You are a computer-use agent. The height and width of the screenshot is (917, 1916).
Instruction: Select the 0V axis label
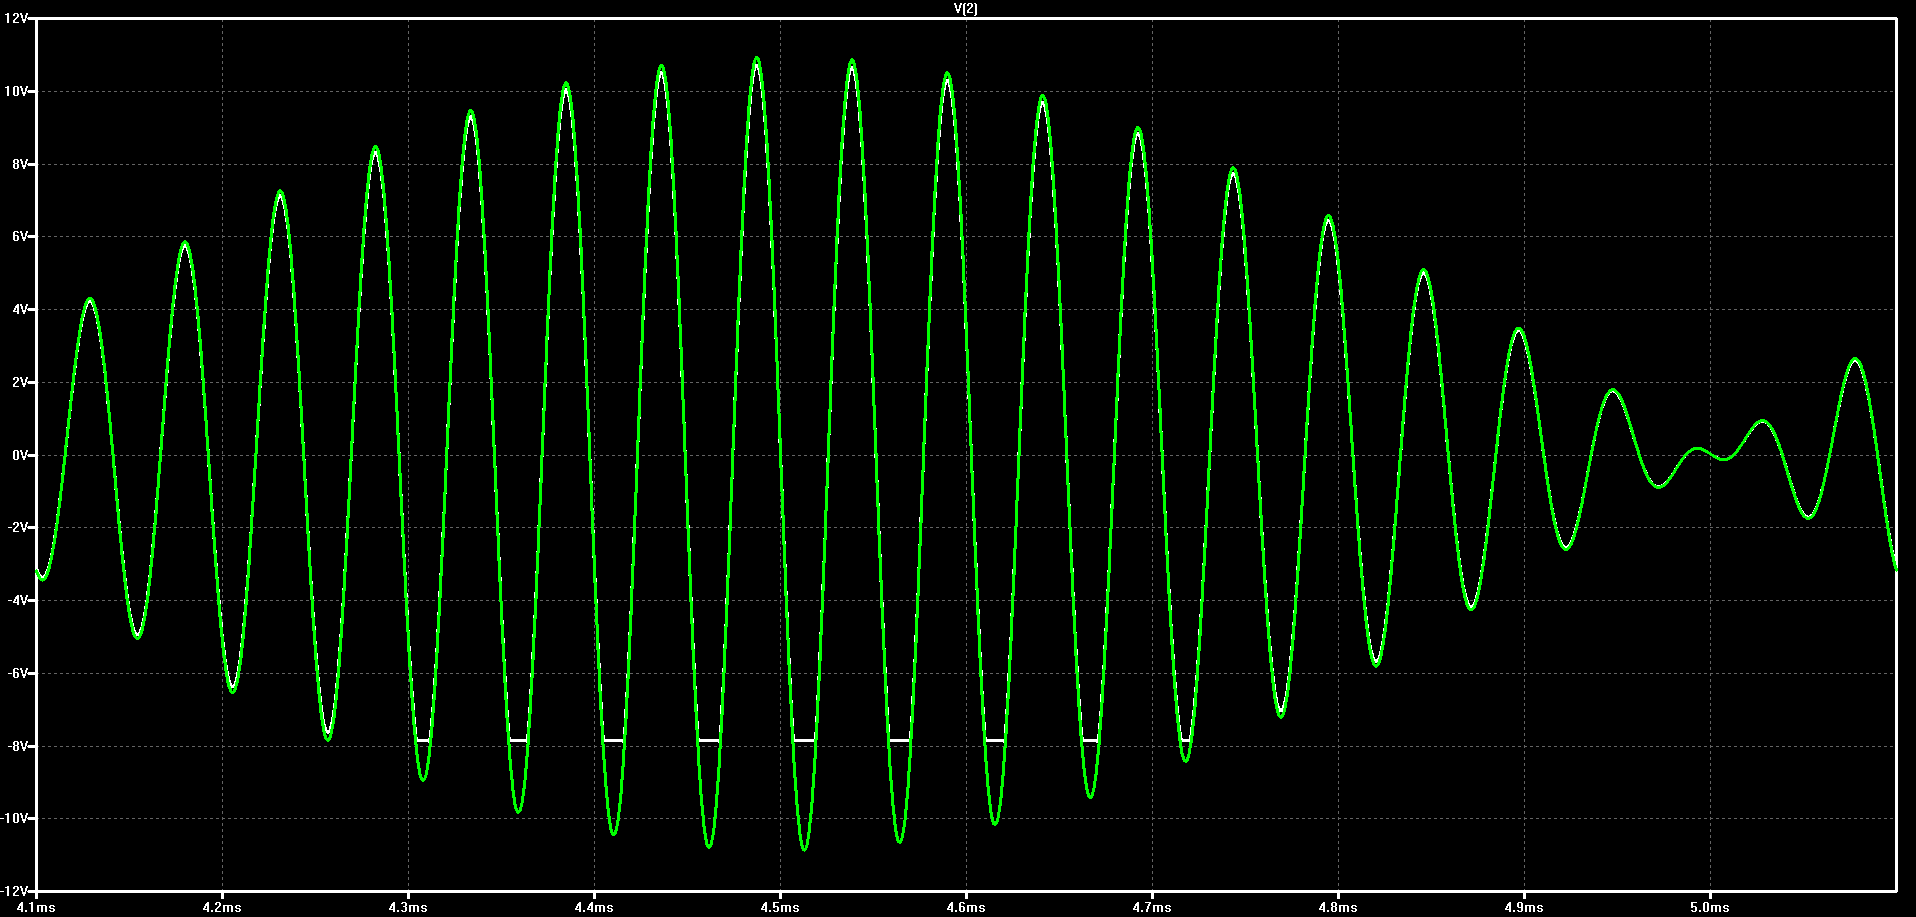tap(20, 455)
